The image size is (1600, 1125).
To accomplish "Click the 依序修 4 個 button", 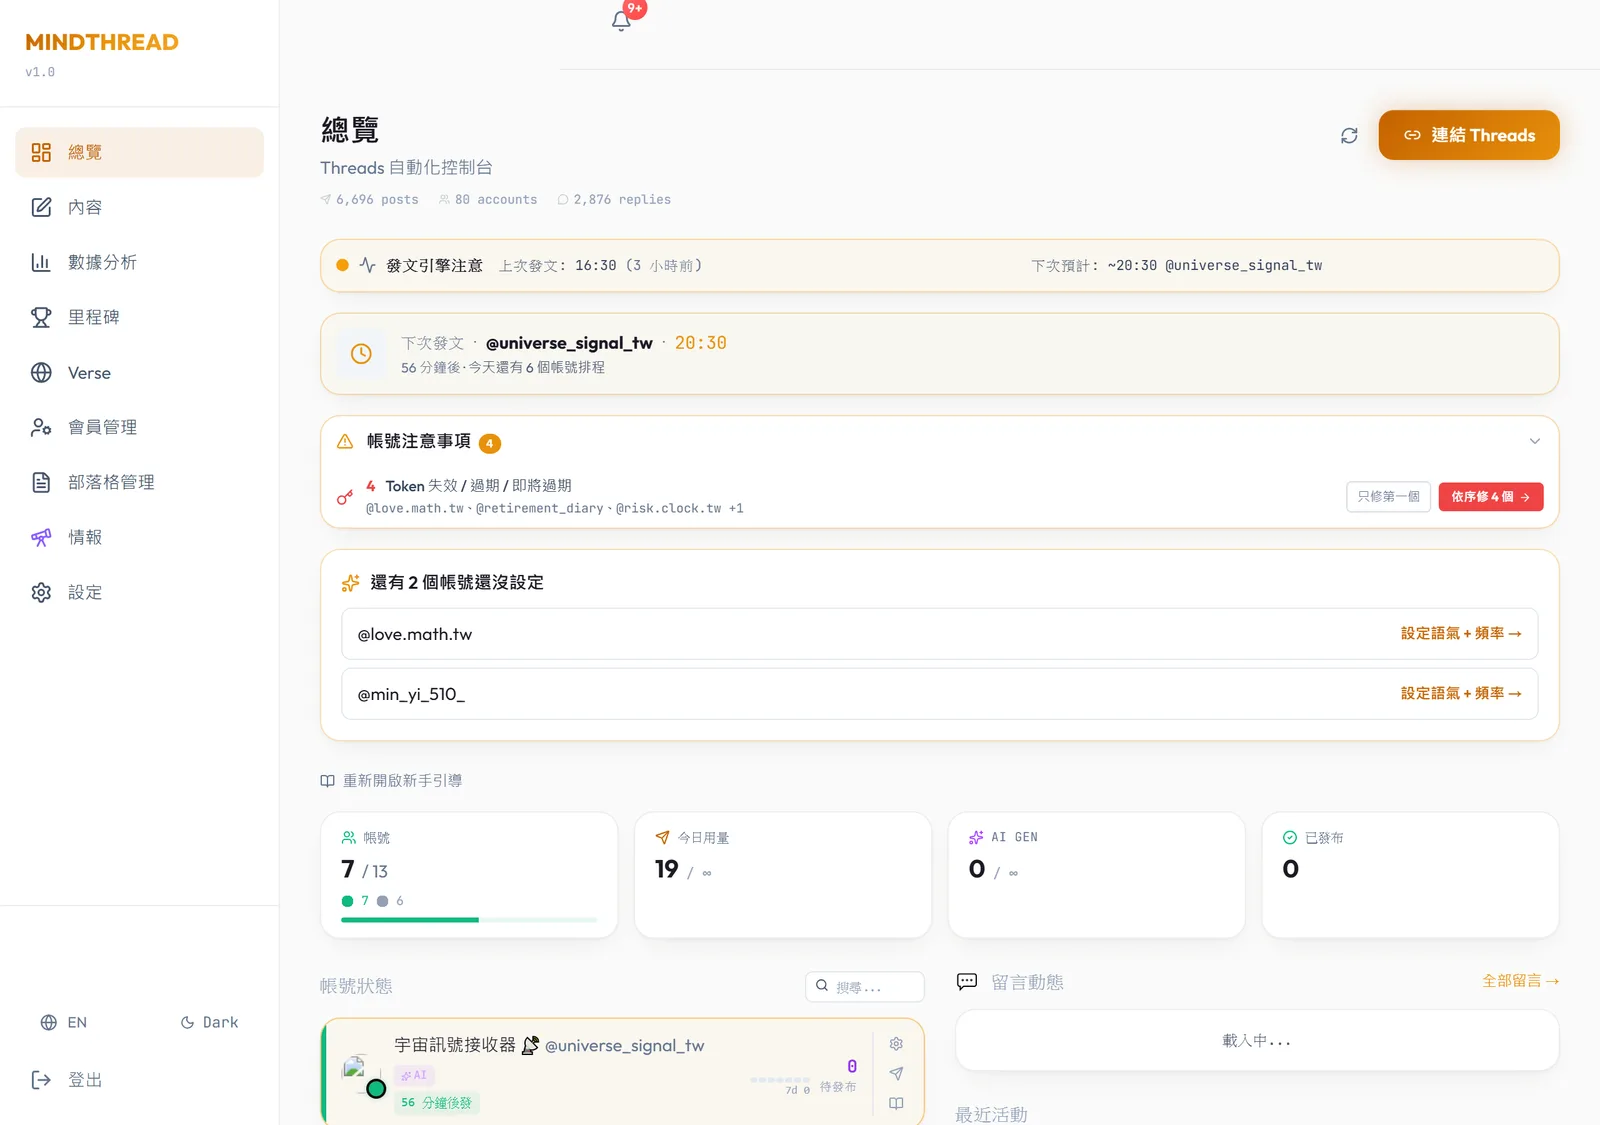I will pos(1491,497).
